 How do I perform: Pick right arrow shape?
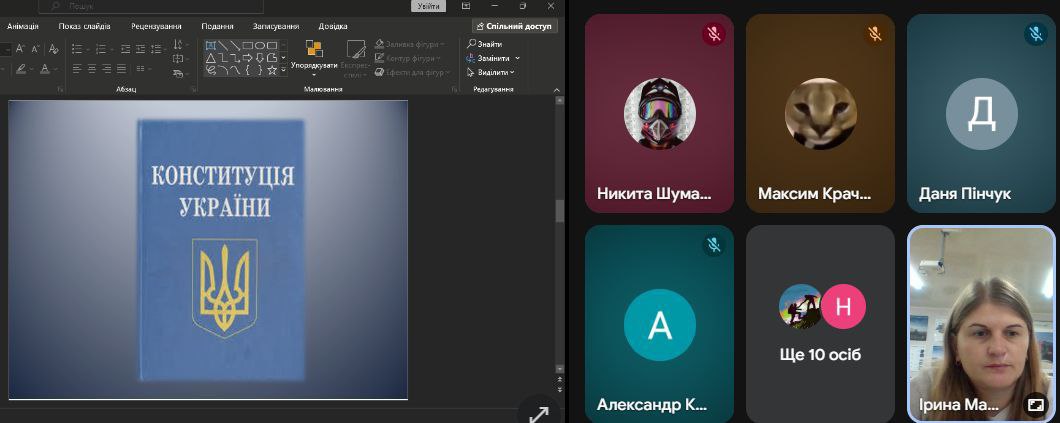pos(247,58)
